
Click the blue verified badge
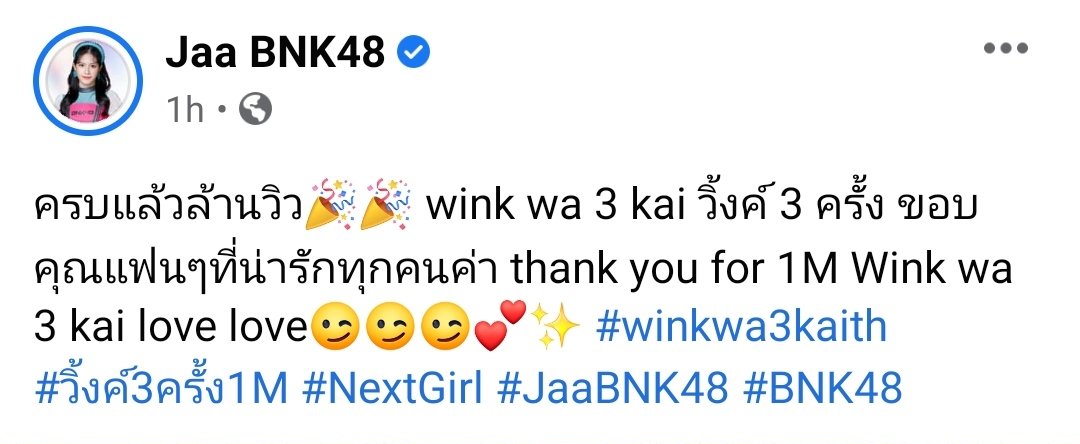pyautogui.click(x=415, y=53)
